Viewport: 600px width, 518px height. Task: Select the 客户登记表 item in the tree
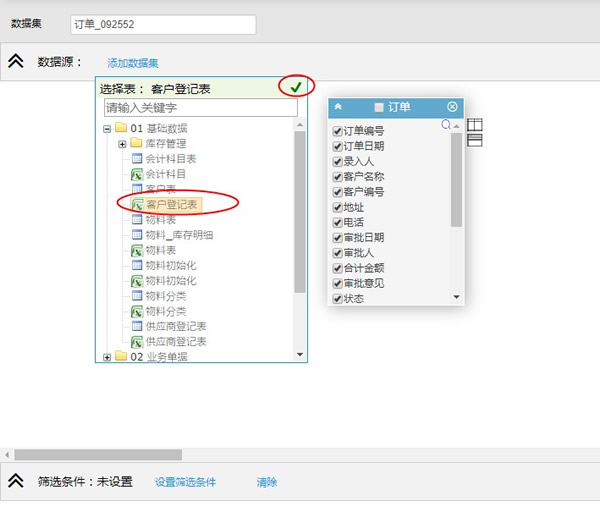(172, 204)
